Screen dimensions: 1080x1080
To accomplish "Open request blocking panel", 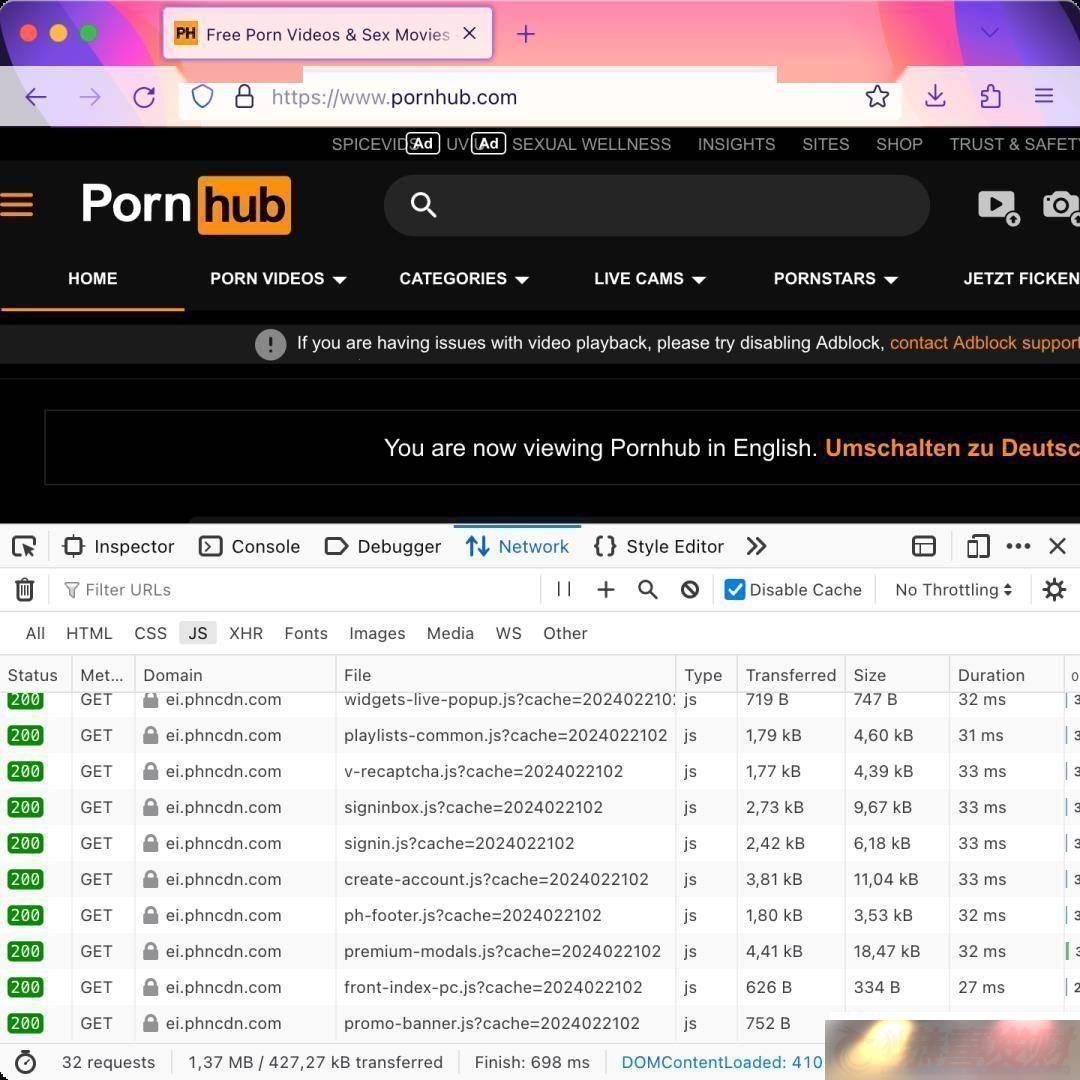I will [x=689, y=590].
